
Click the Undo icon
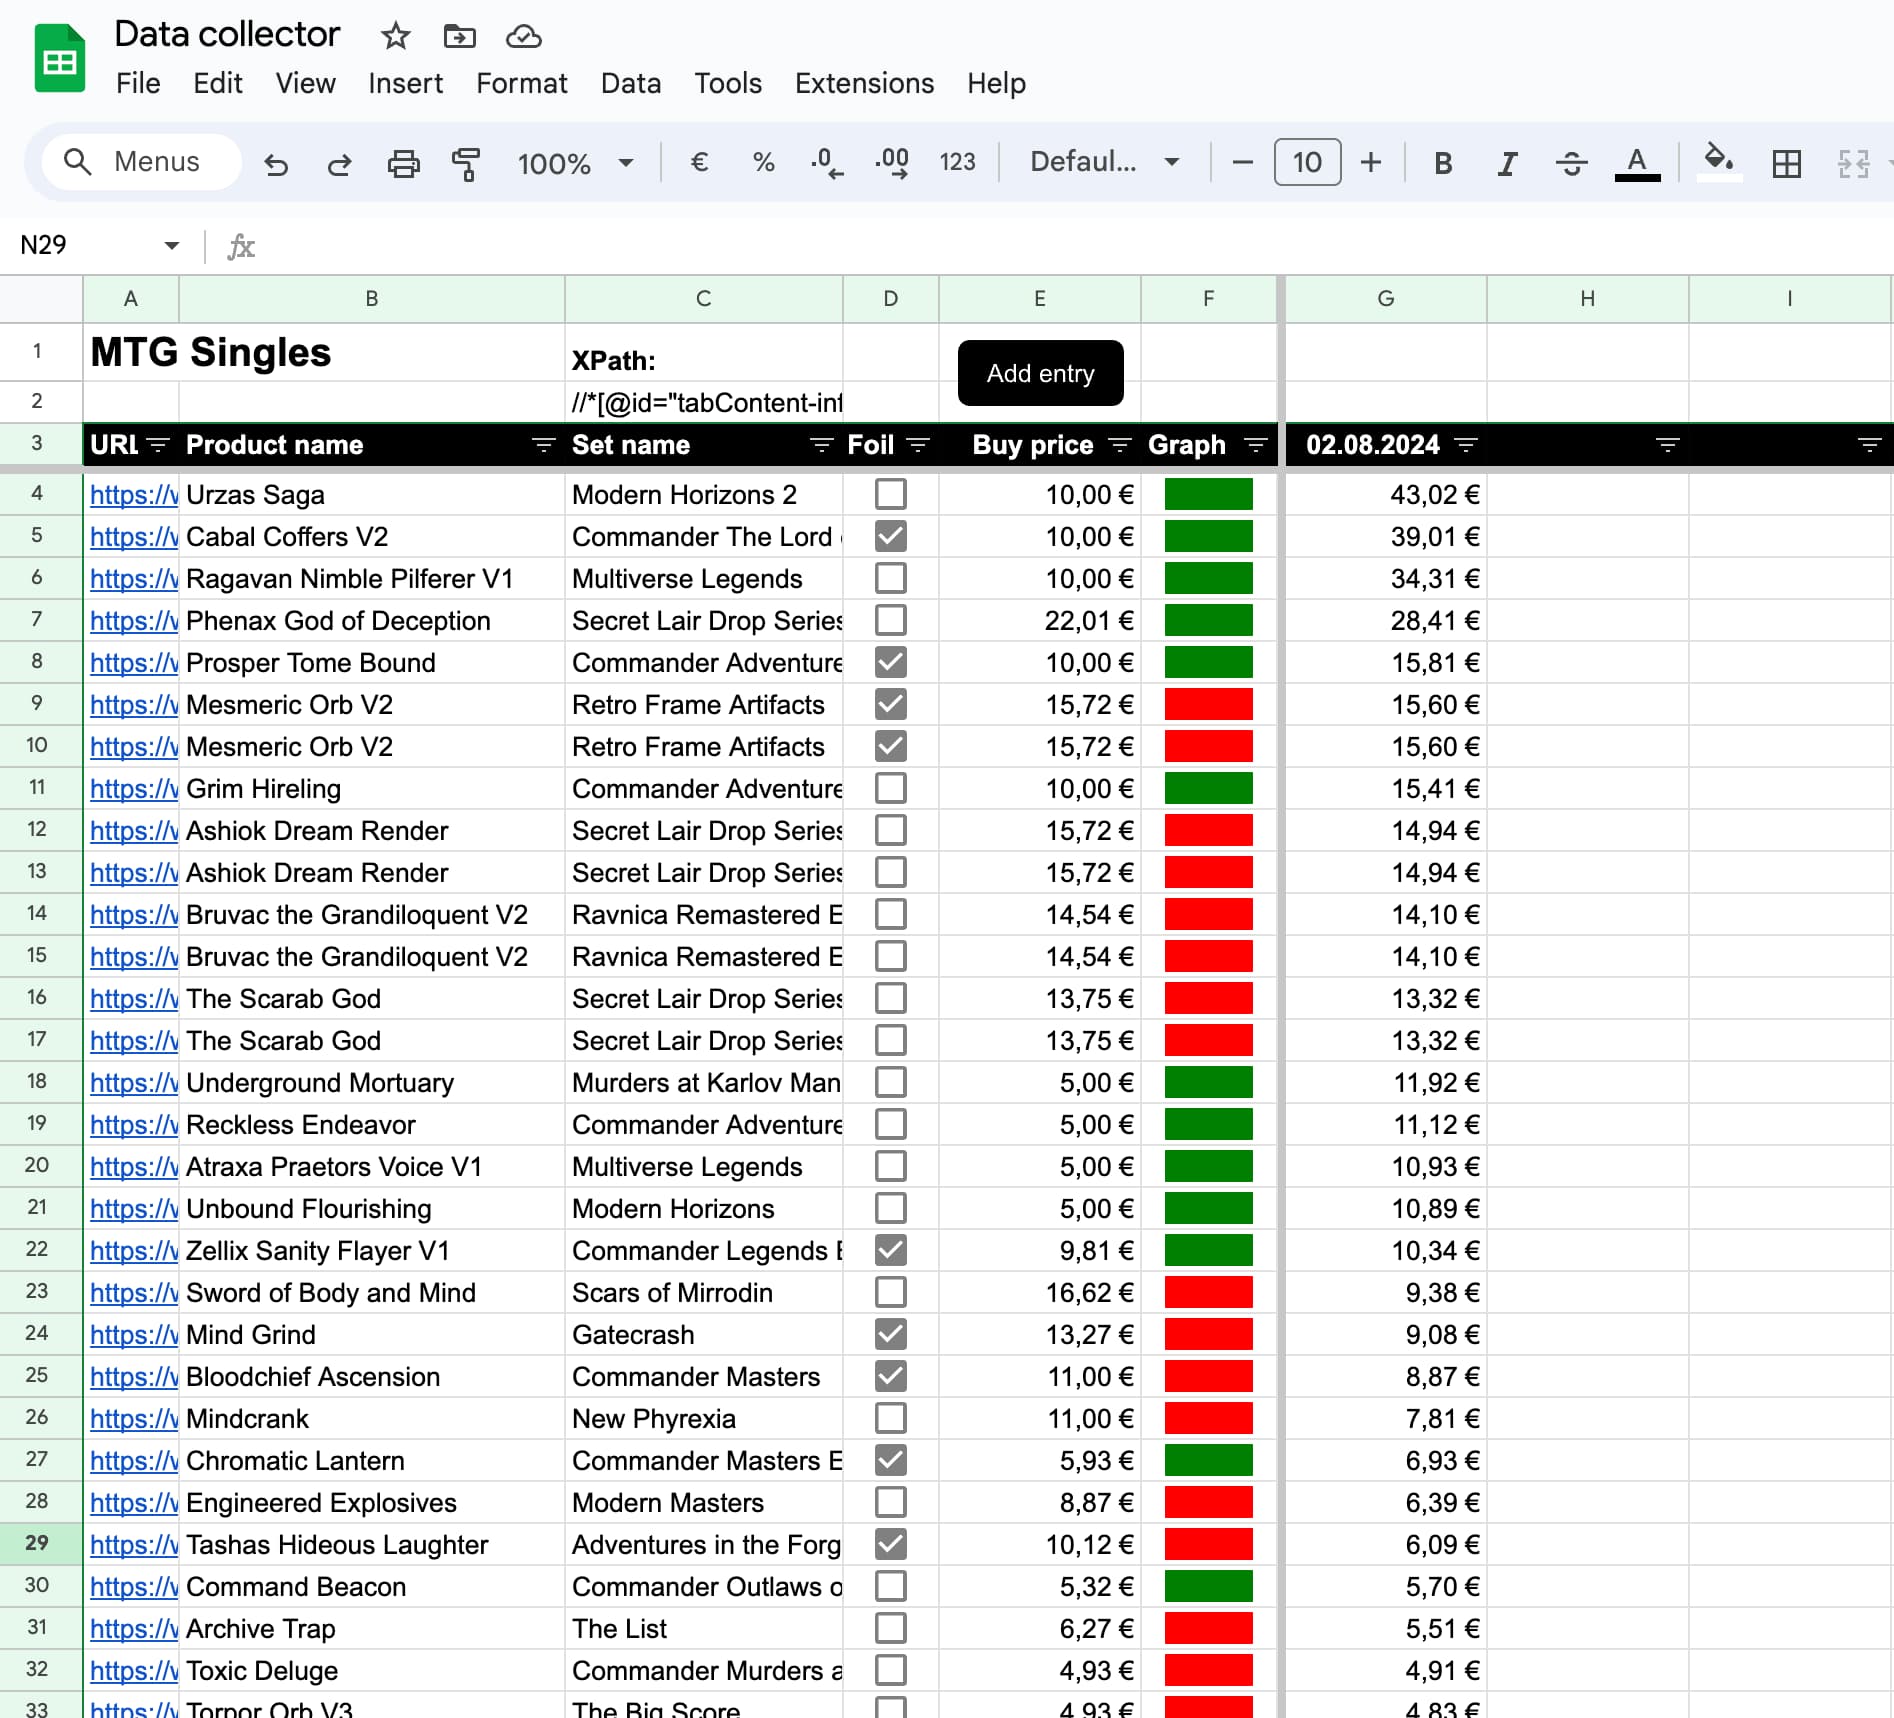pyautogui.click(x=277, y=162)
